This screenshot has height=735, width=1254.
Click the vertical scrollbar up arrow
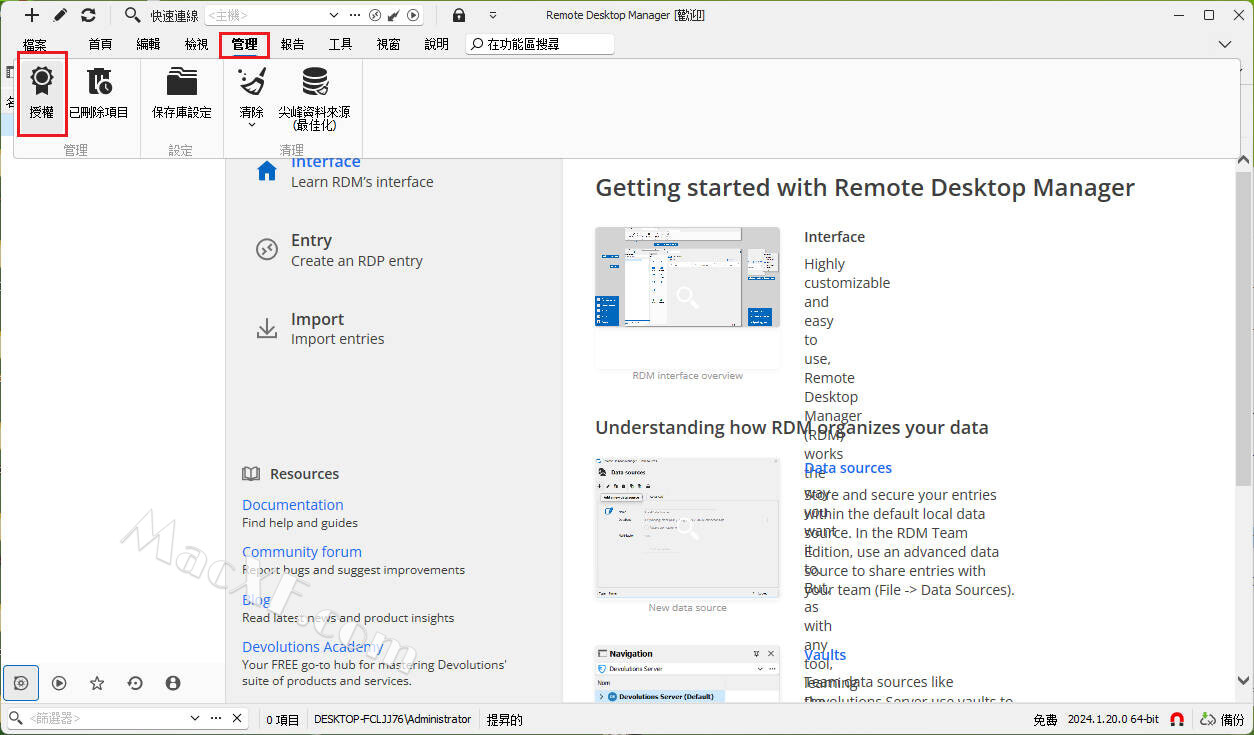pyautogui.click(x=1244, y=160)
